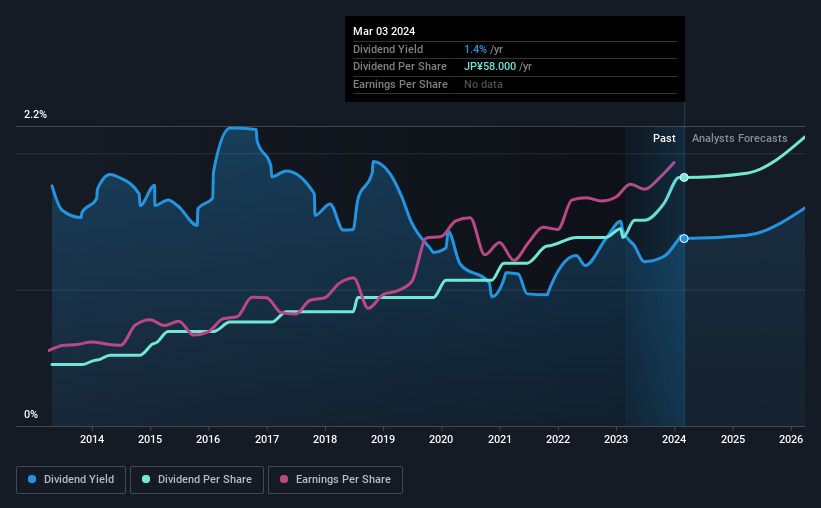Click the 2019 x-axis label
821x508 pixels.
[383, 439]
